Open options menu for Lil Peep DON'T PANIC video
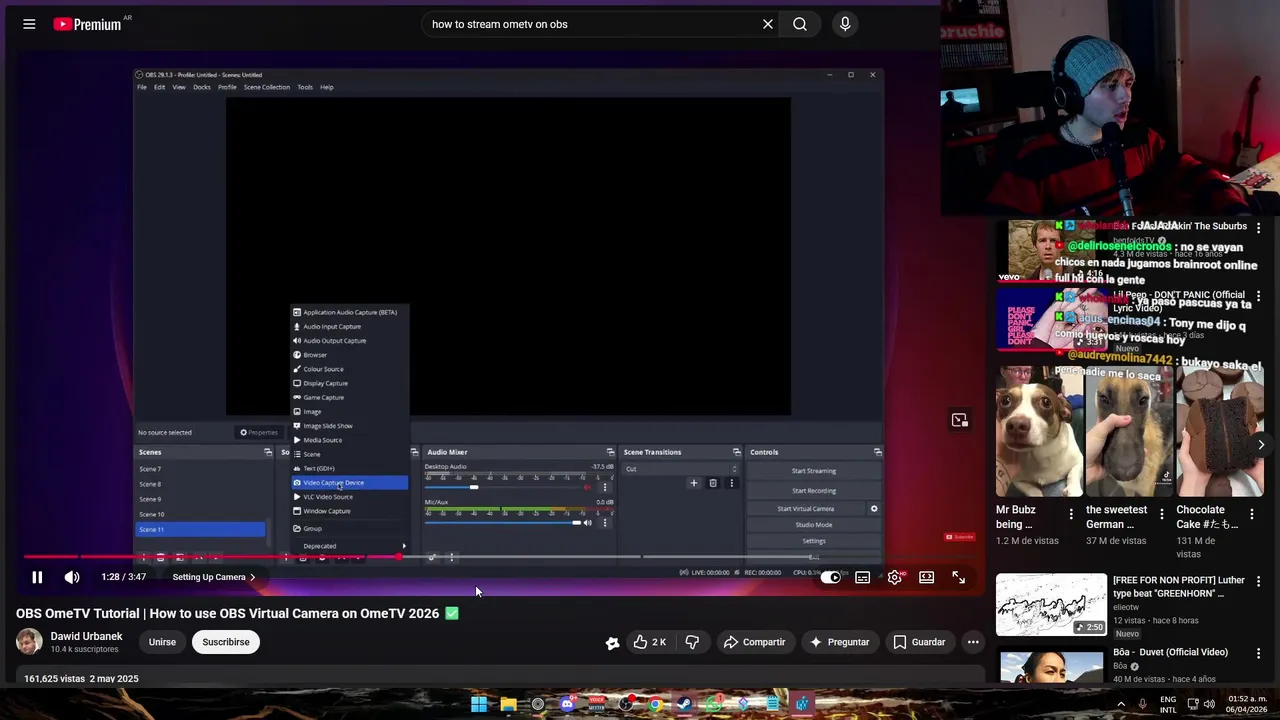Screen dimensions: 1280x720 tap(1259, 297)
